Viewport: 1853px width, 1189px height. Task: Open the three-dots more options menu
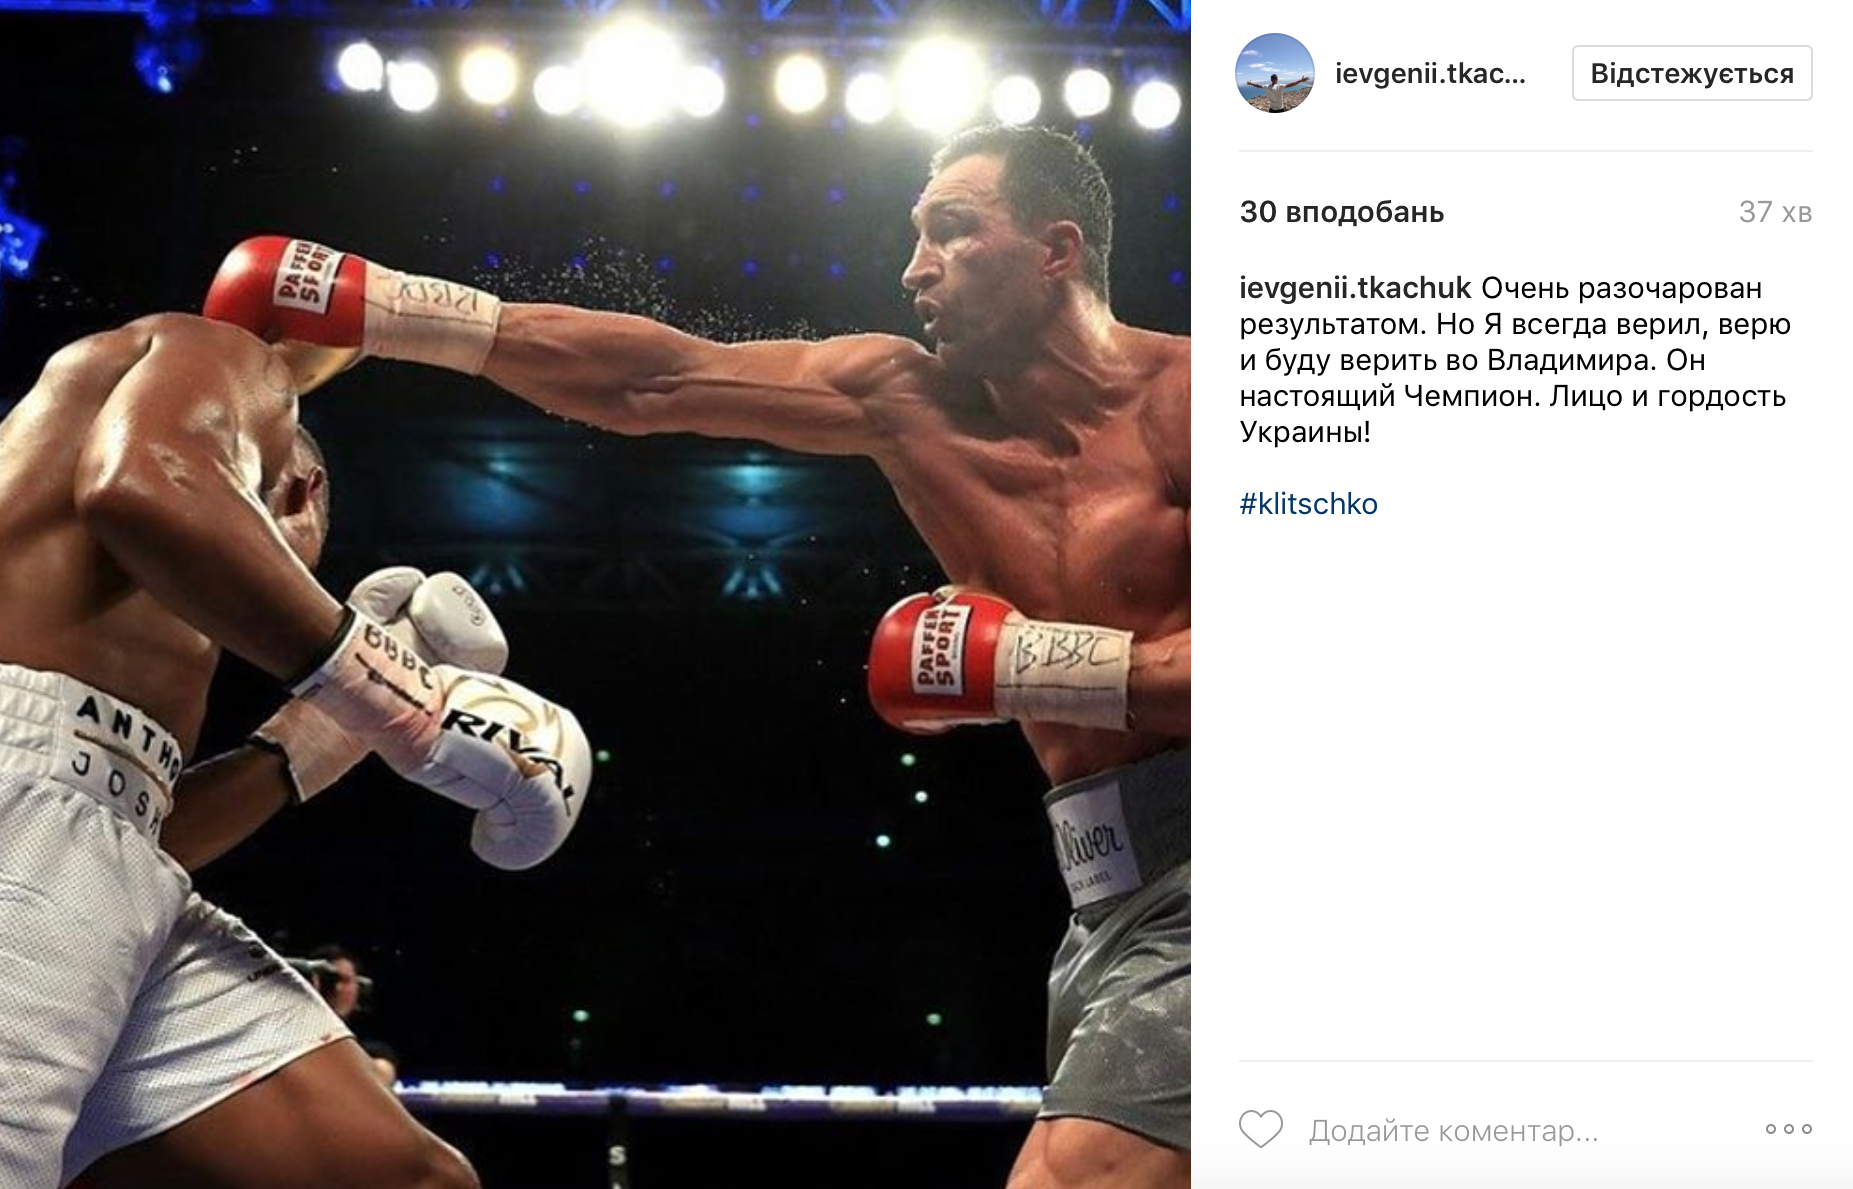point(1788,1129)
